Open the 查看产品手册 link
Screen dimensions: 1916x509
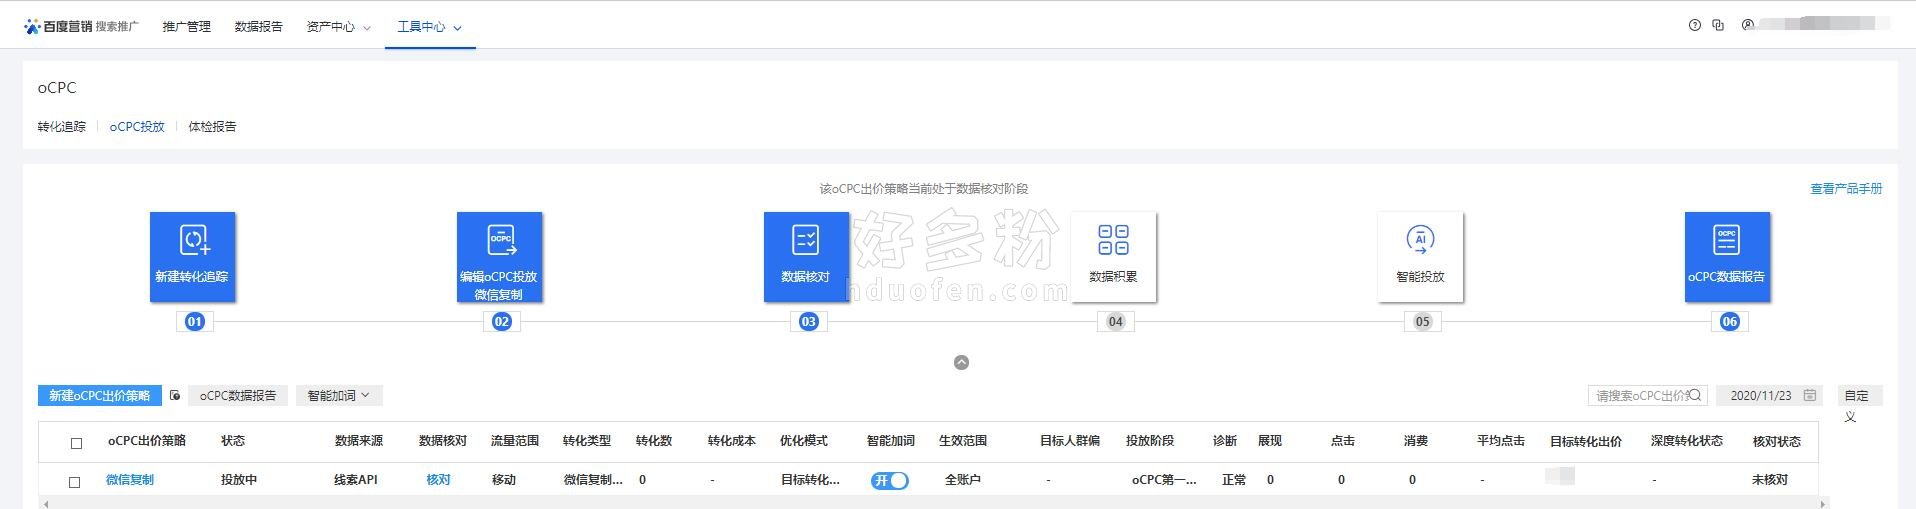1846,189
